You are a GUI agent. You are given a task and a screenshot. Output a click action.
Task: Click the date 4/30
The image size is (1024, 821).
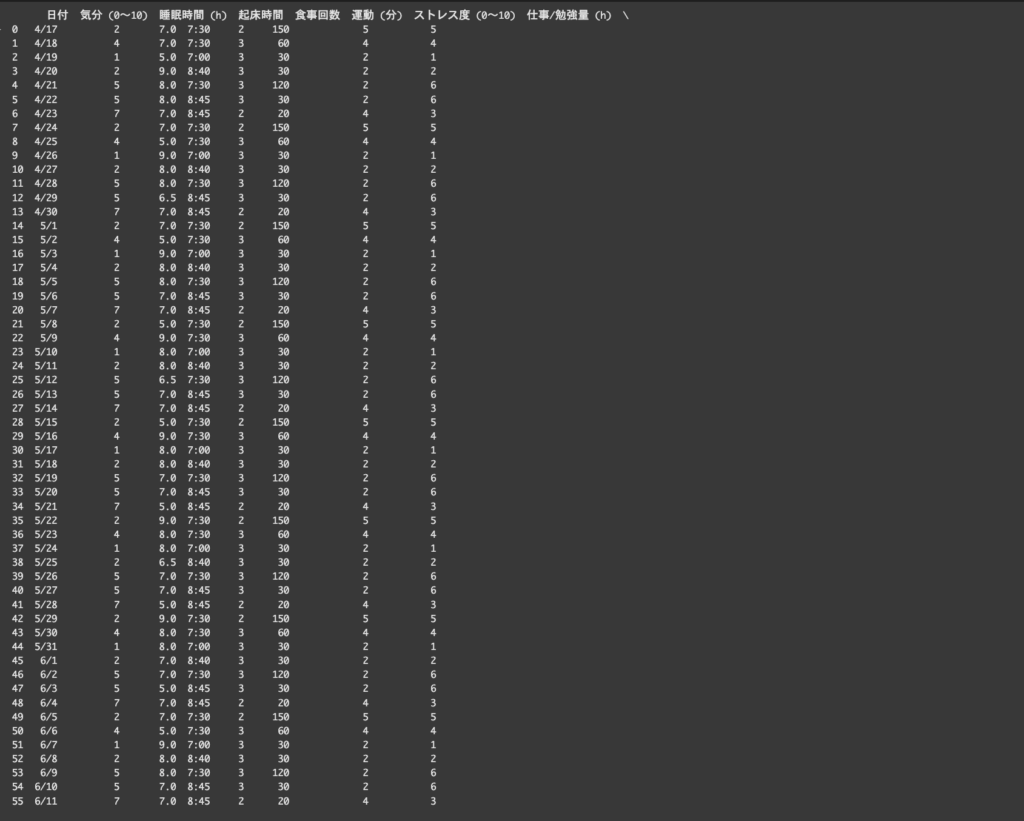(x=46, y=212)
